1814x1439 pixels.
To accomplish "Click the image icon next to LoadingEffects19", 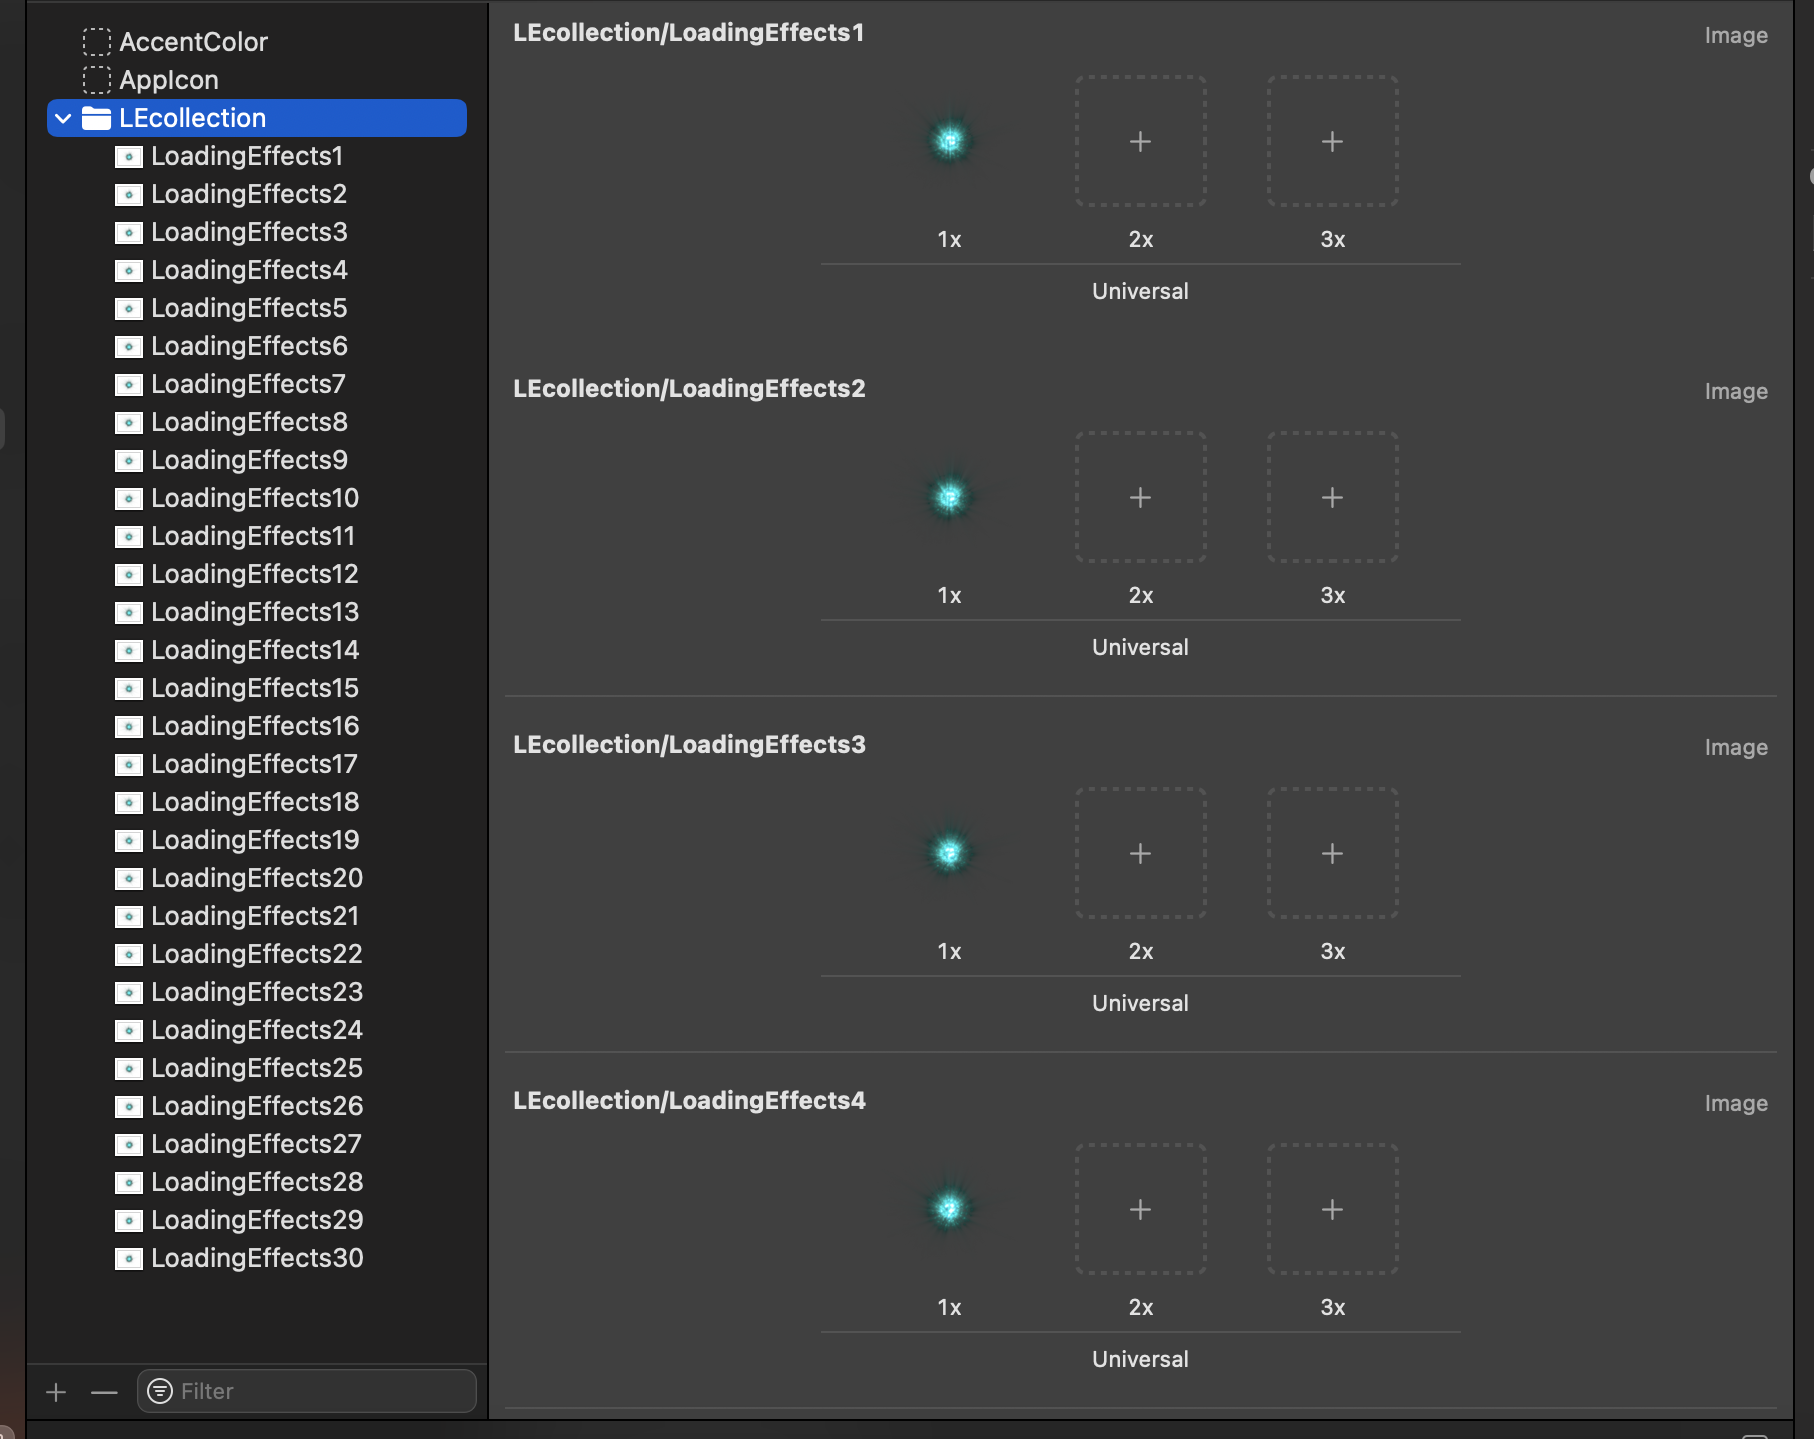I will (x=128, y=840).
